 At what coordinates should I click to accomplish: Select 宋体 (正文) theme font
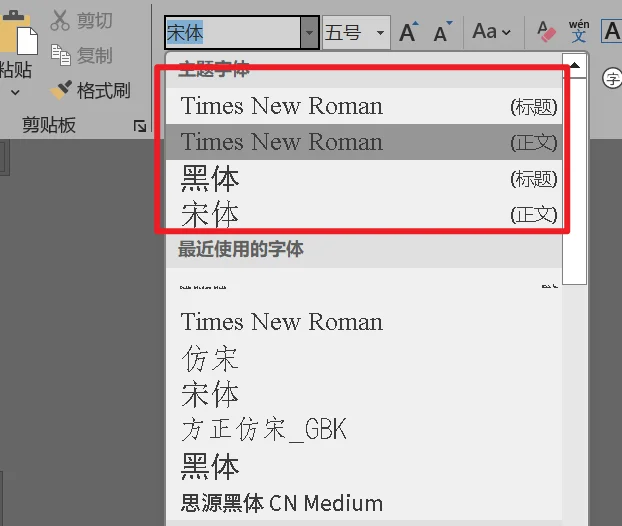pos(364,214)
